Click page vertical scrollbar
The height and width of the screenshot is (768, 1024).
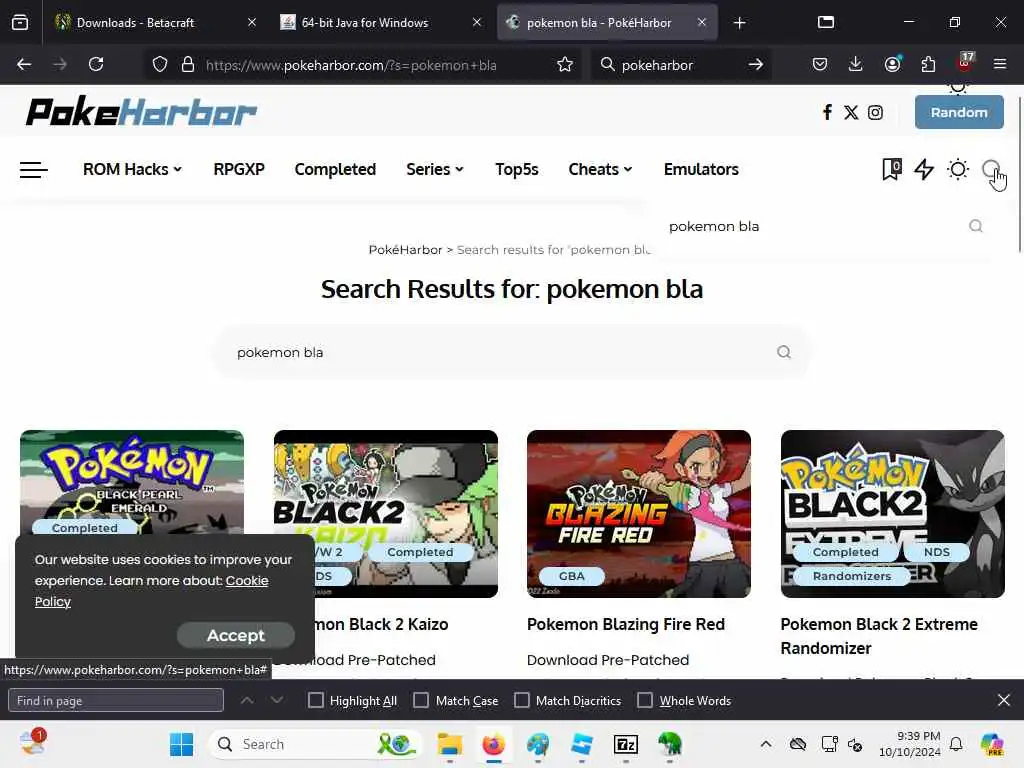pos(1019,174)
